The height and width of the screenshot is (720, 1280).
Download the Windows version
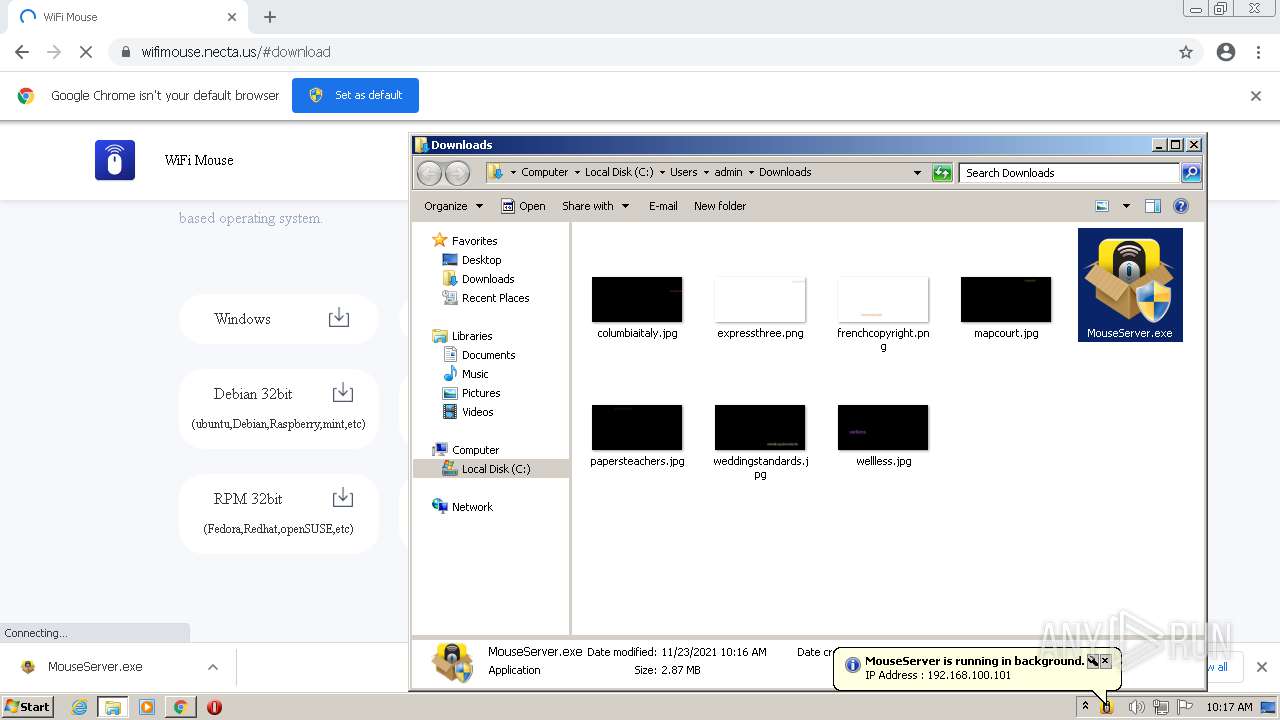(x=339, y=318)
